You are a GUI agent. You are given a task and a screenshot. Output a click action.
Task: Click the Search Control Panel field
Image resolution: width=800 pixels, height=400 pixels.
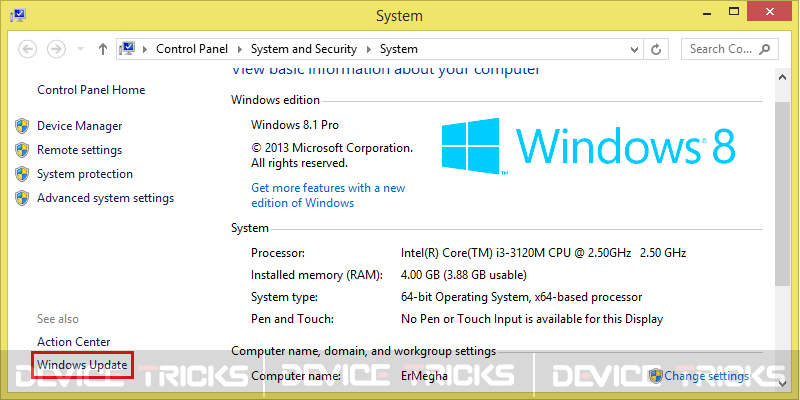point(730,49)
